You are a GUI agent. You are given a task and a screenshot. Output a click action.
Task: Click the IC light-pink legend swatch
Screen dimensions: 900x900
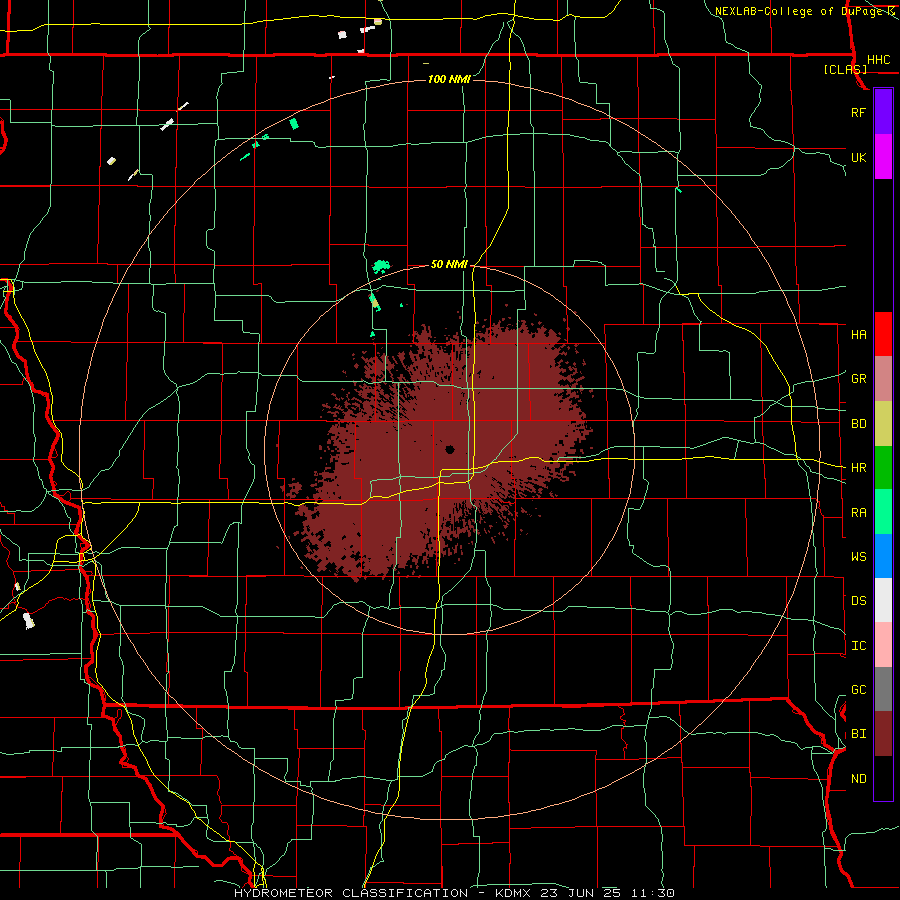pos(883,645)
